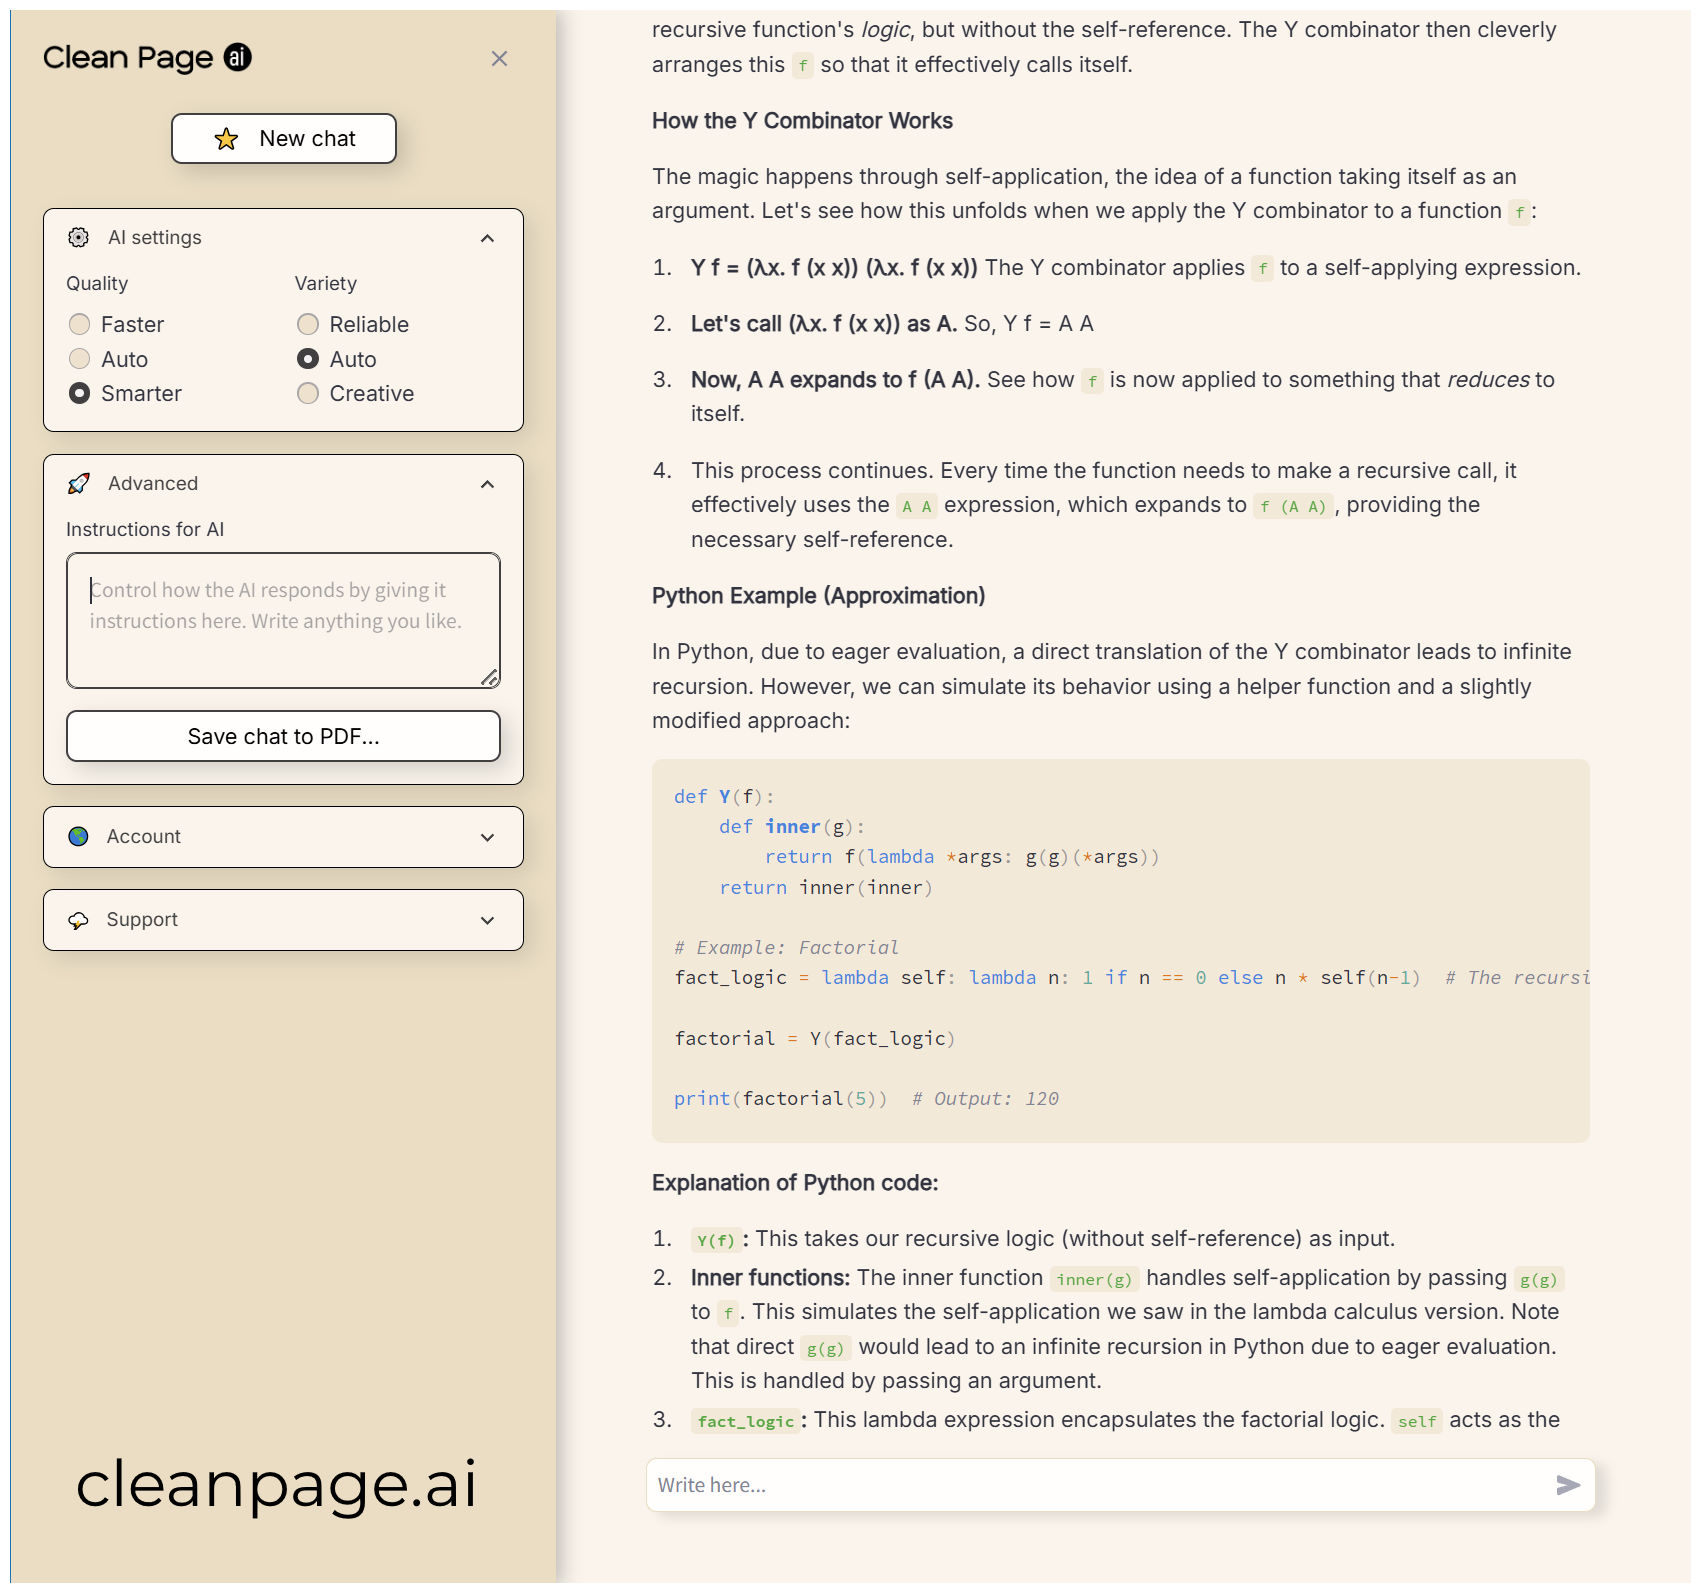Click the send message arrow icon
Screen dimensions: 1701x1593
pyautogui.click(x=1567, y=1485)
